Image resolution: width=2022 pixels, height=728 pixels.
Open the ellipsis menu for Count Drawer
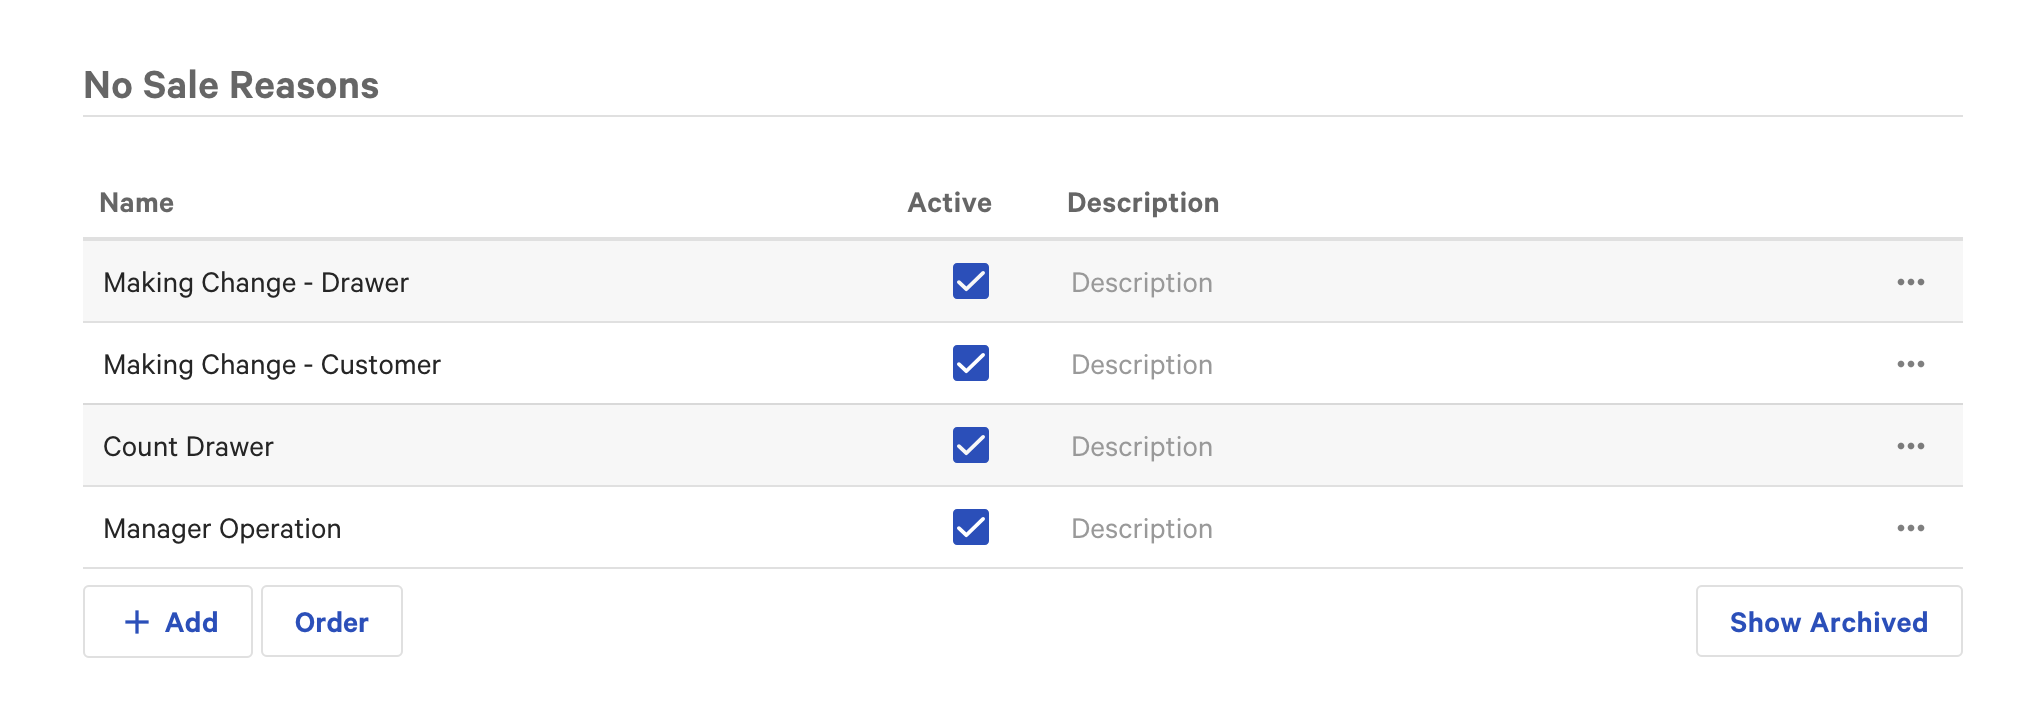pyautogui.click(x=1910, y=446)
